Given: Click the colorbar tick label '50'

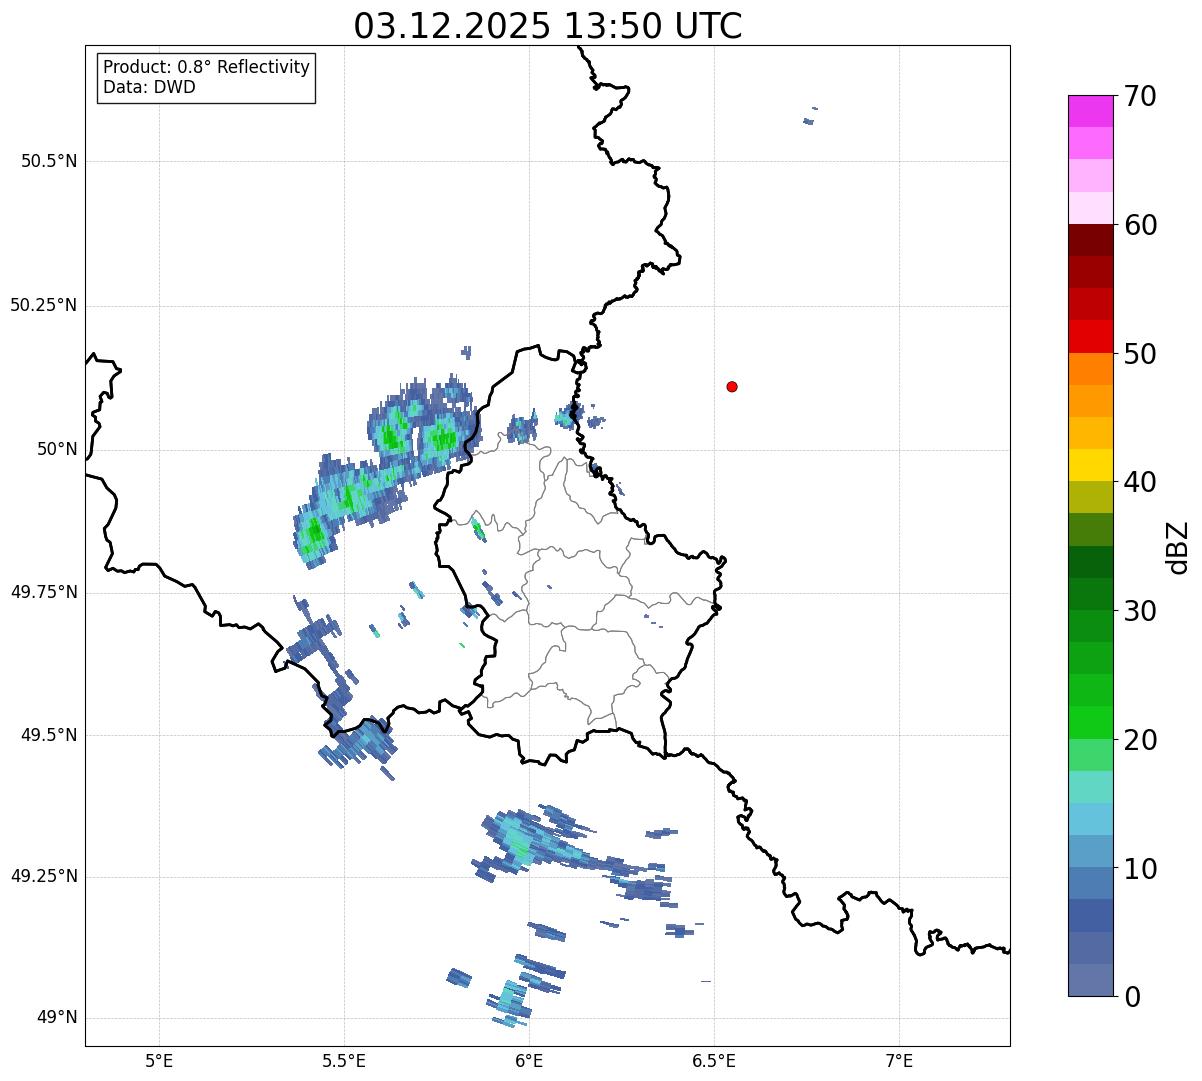Looking at the screenshot, I should click(1139, 354).
